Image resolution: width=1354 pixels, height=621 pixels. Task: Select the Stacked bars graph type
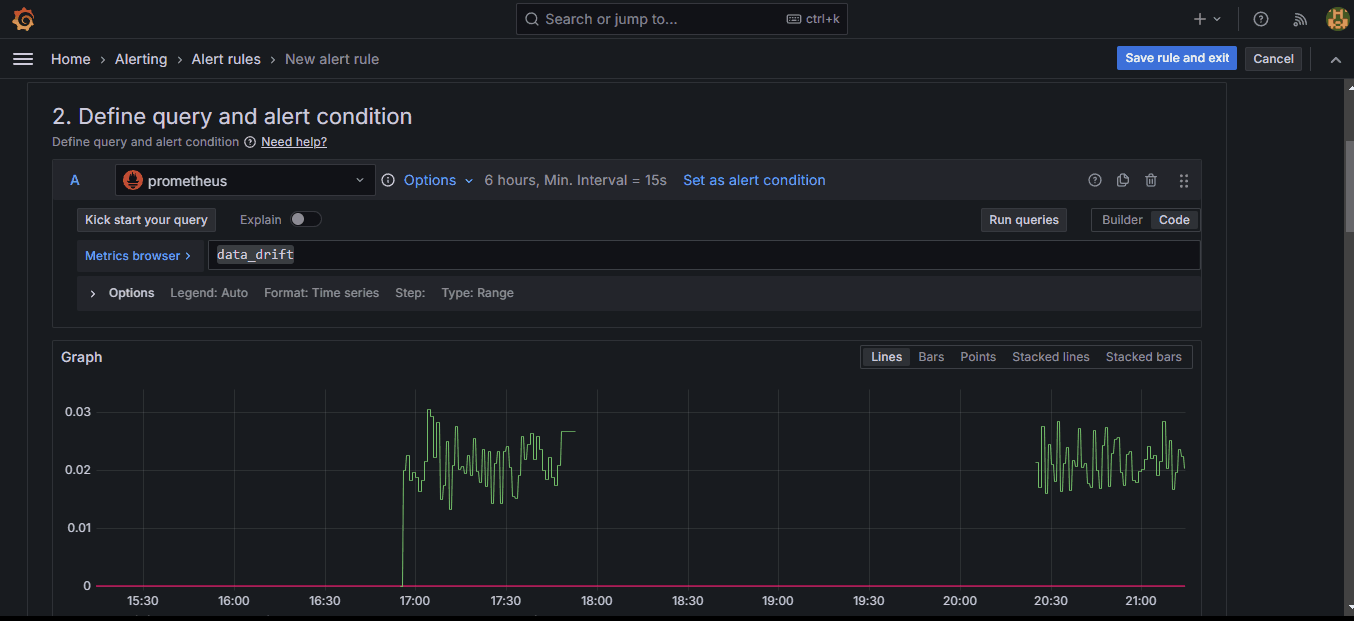1144,357
